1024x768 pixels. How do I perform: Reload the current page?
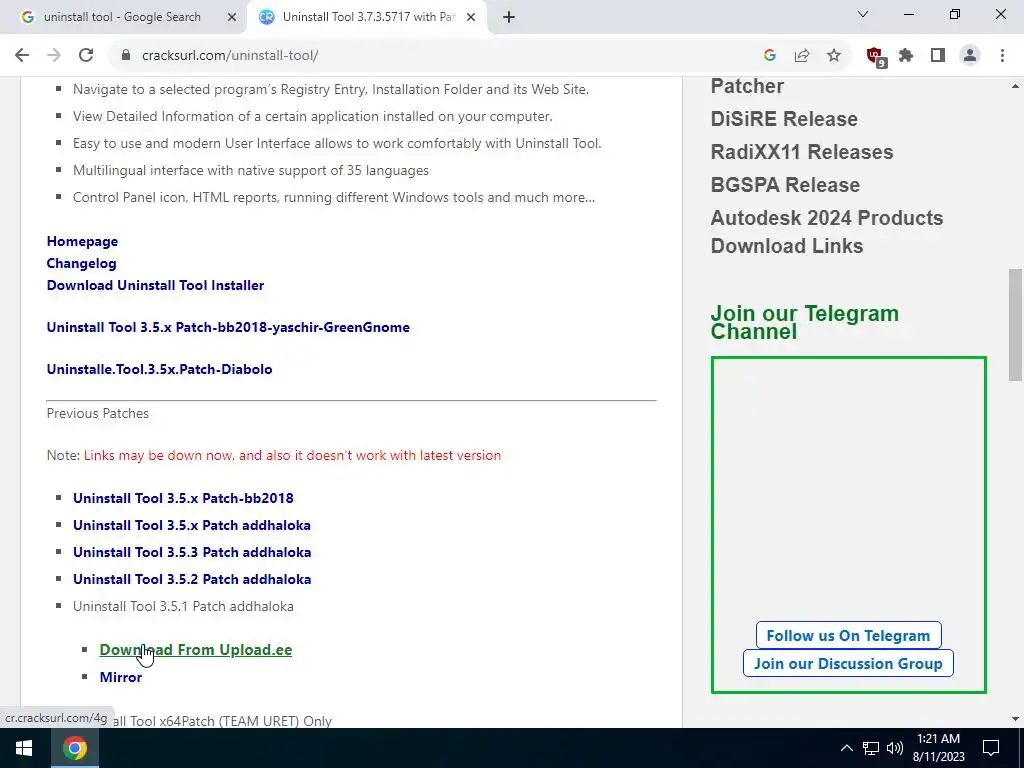[x=86, y=56]
